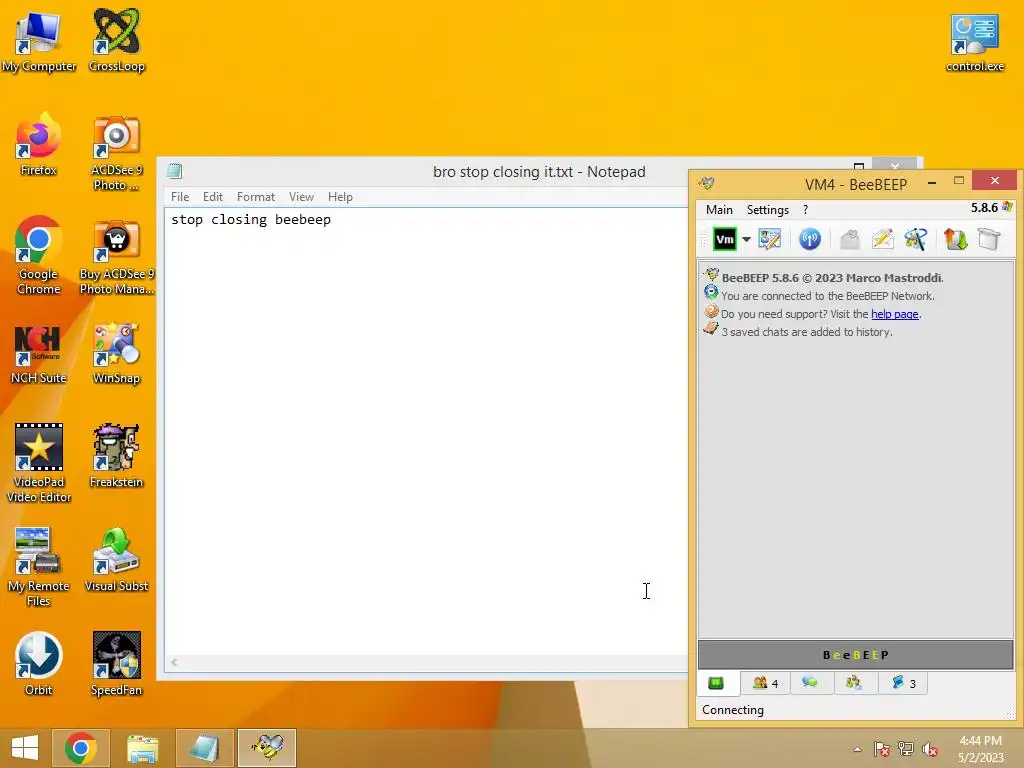Switch to BeeBEEP from the taskbar
Screen dimensions: 1024x768
pos(266,748)
